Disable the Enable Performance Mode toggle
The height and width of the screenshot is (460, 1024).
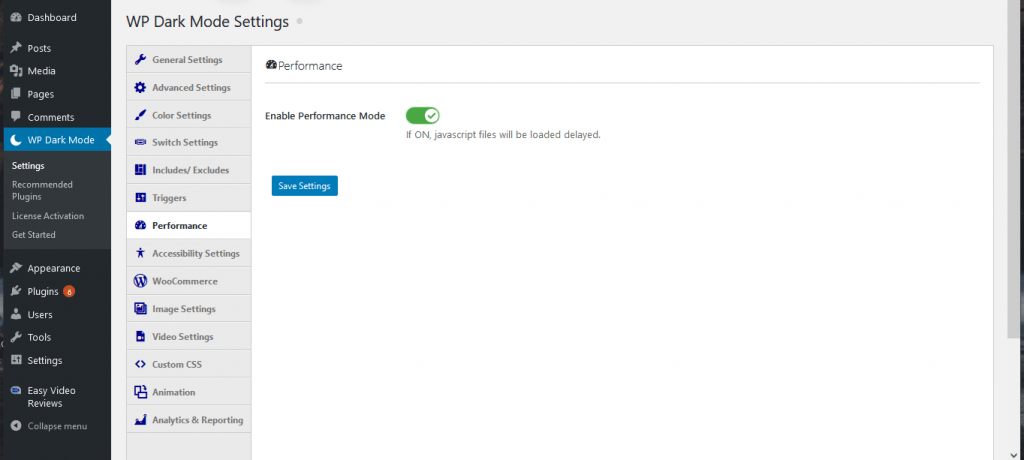coord(423,116)
